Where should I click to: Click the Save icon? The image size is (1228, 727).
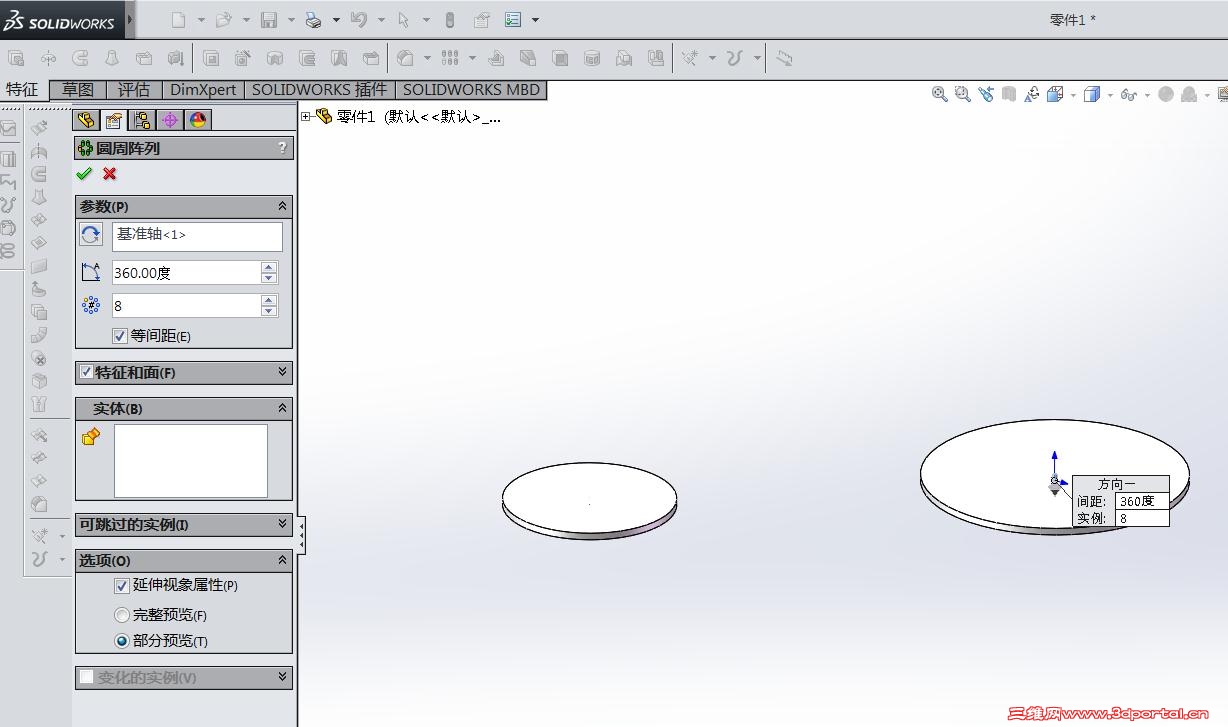tap(268, 19)
